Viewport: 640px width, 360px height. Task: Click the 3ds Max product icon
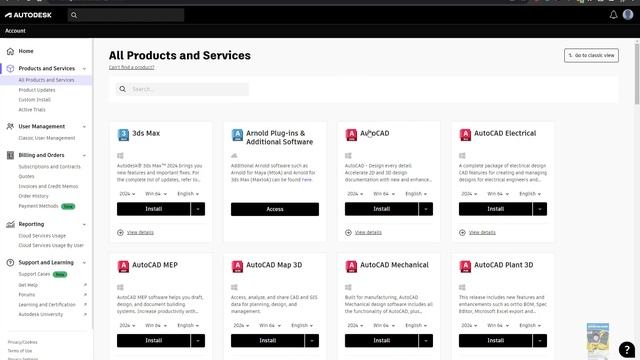coord(123,135)
